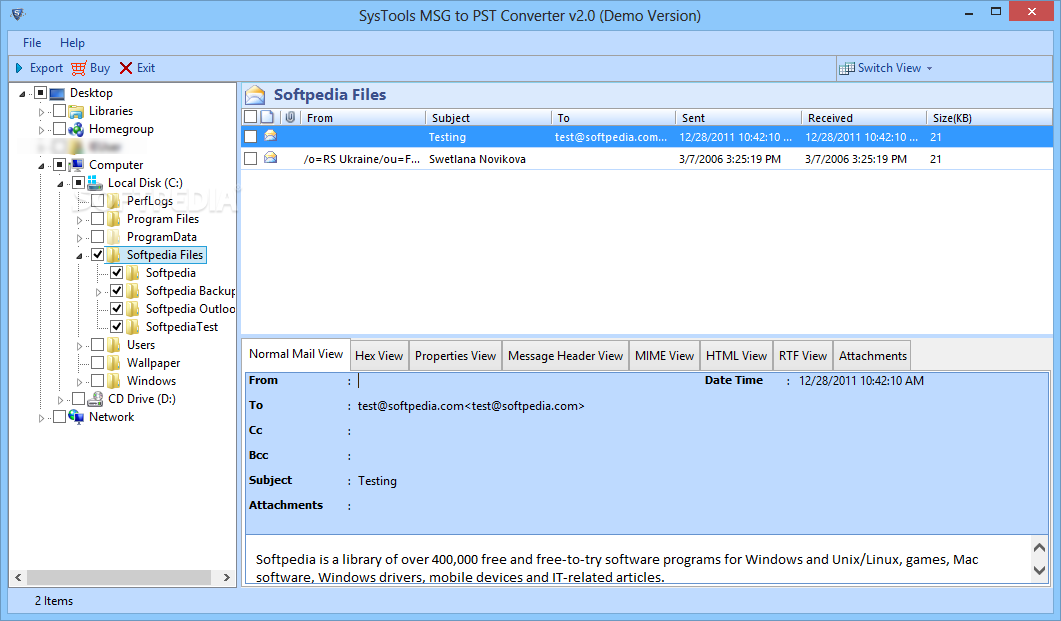Uncheck the Softpedia Files folder checkbox
Screen dimensions: 1061x621
point(97,255)
